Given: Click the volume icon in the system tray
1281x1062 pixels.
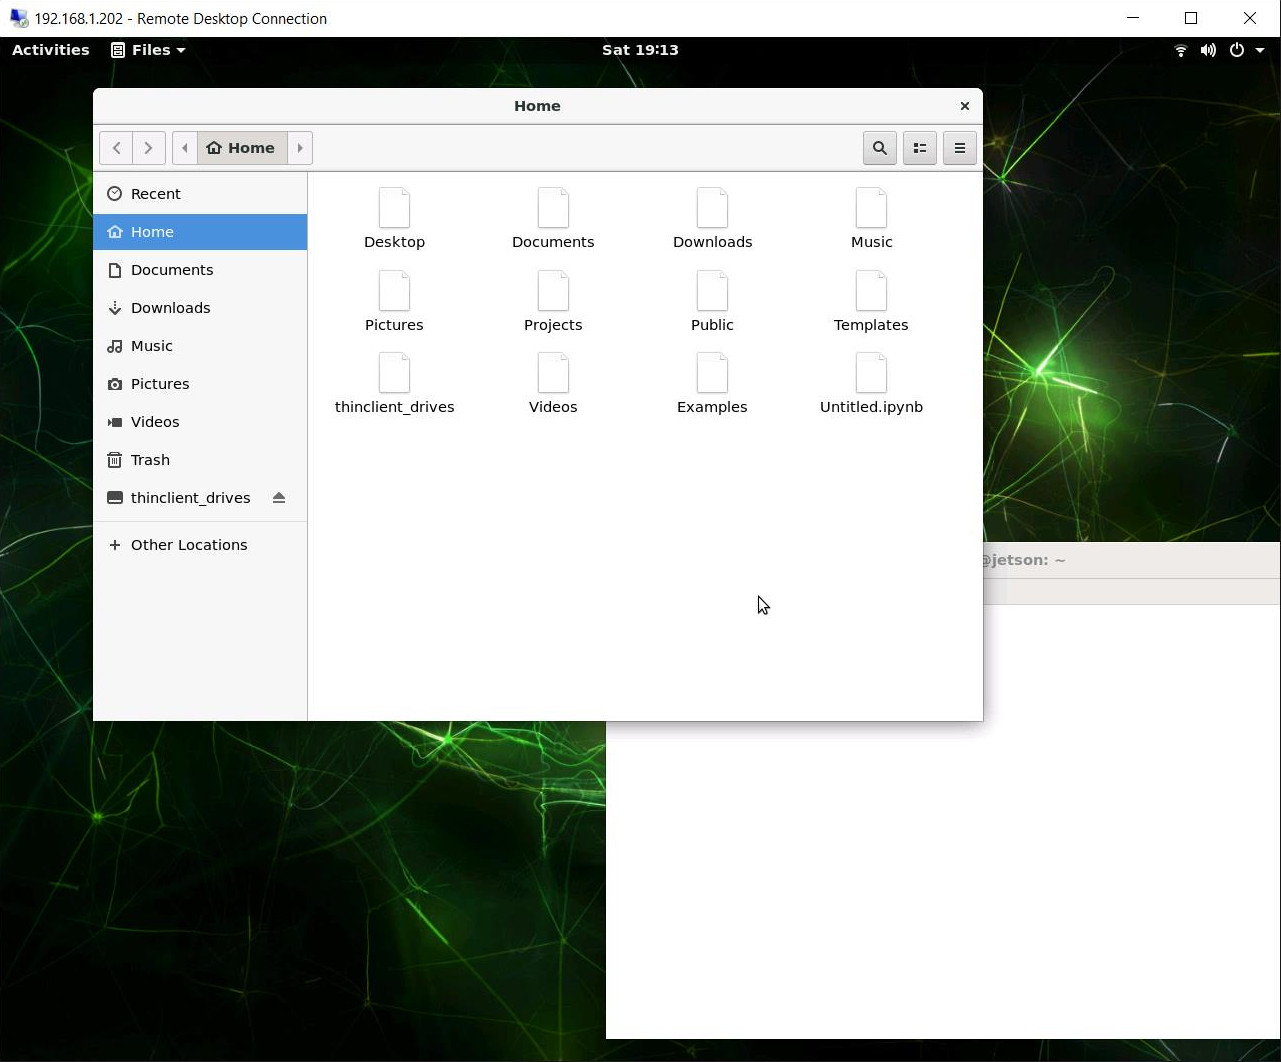Looking at the screenshot, I should (1208, 49).
